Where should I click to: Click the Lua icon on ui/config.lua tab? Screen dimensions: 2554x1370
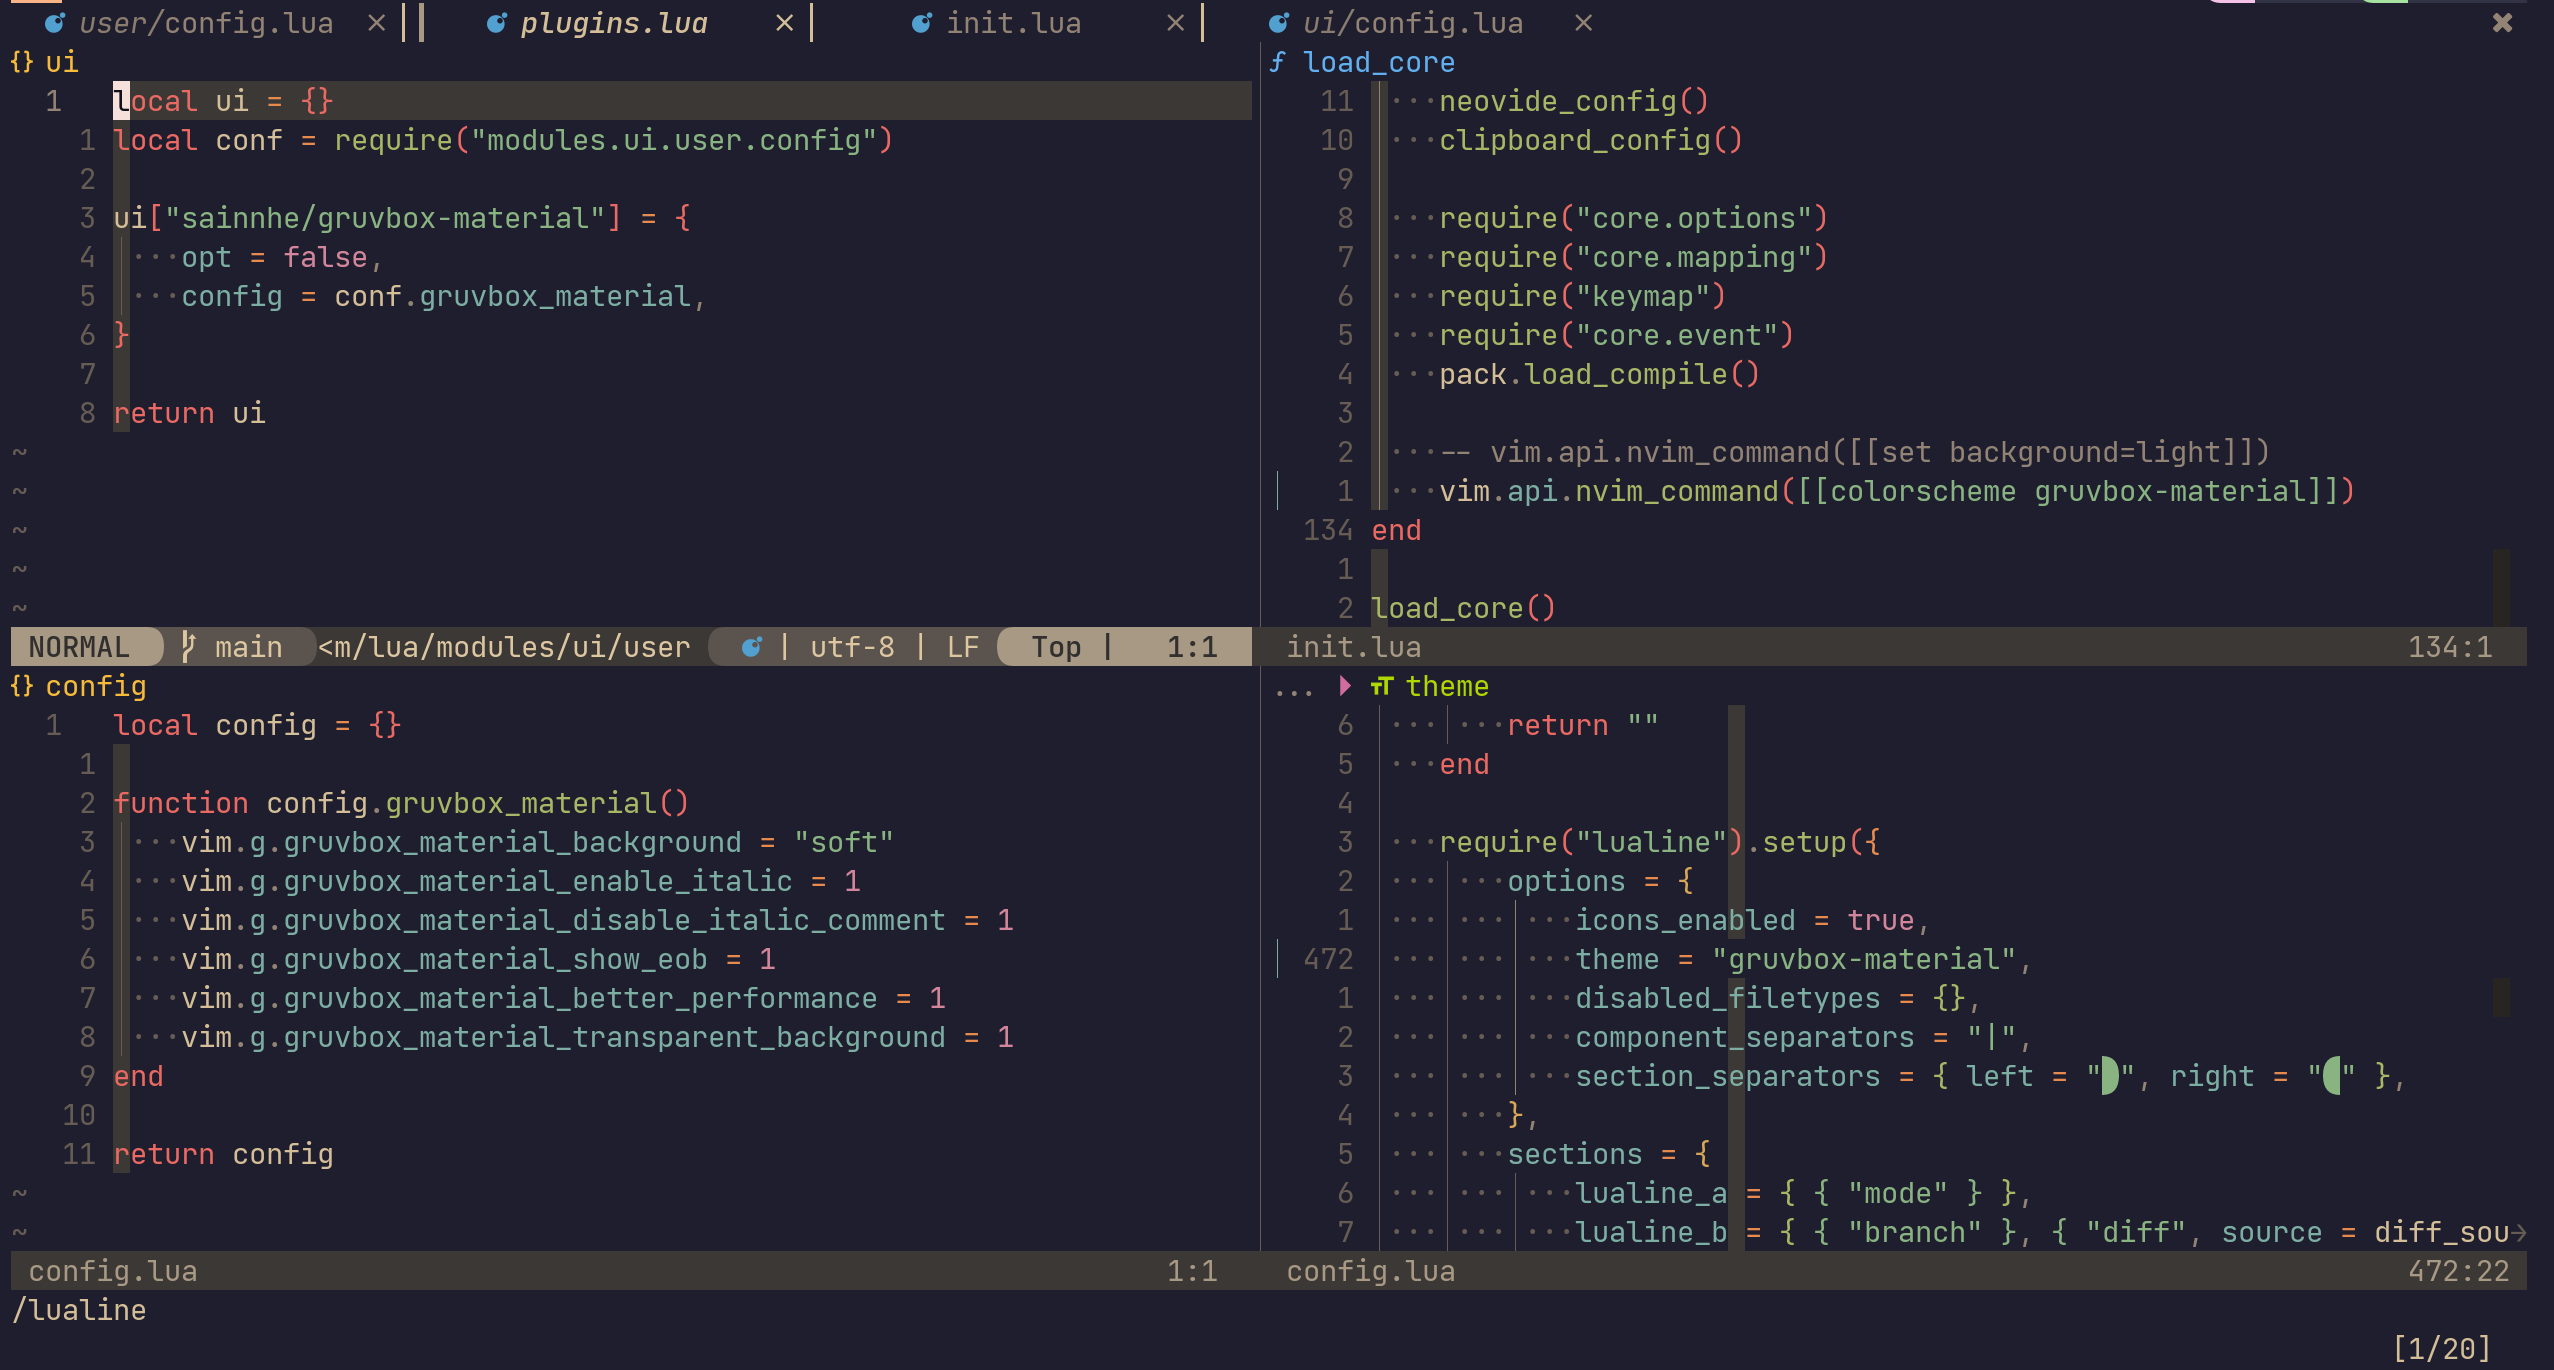pos(1278,22)
